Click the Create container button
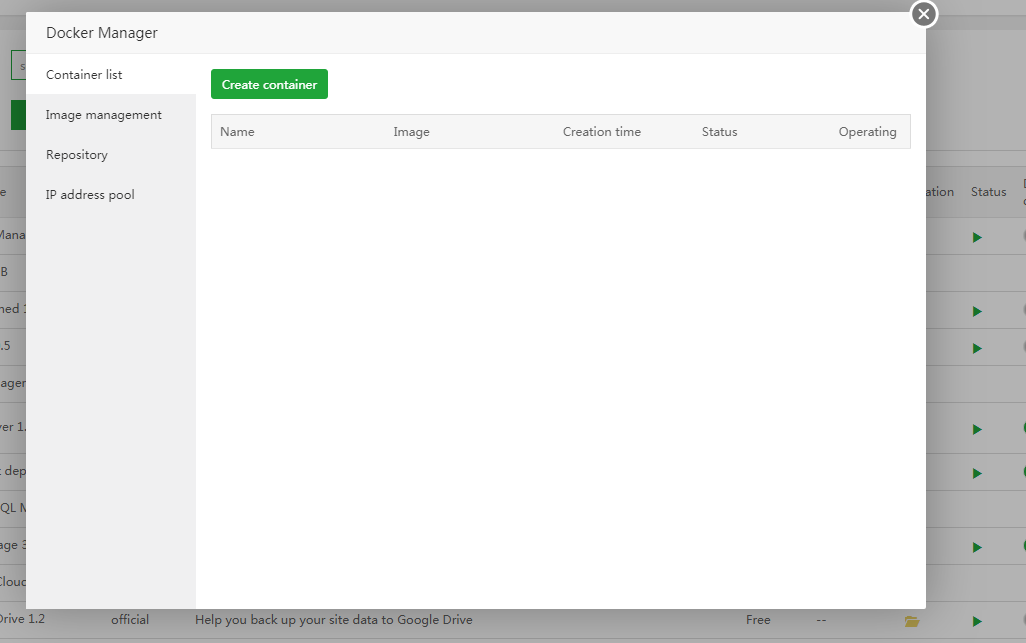Viewport: 1026px width, 643px height. click(x=269, y=84)
